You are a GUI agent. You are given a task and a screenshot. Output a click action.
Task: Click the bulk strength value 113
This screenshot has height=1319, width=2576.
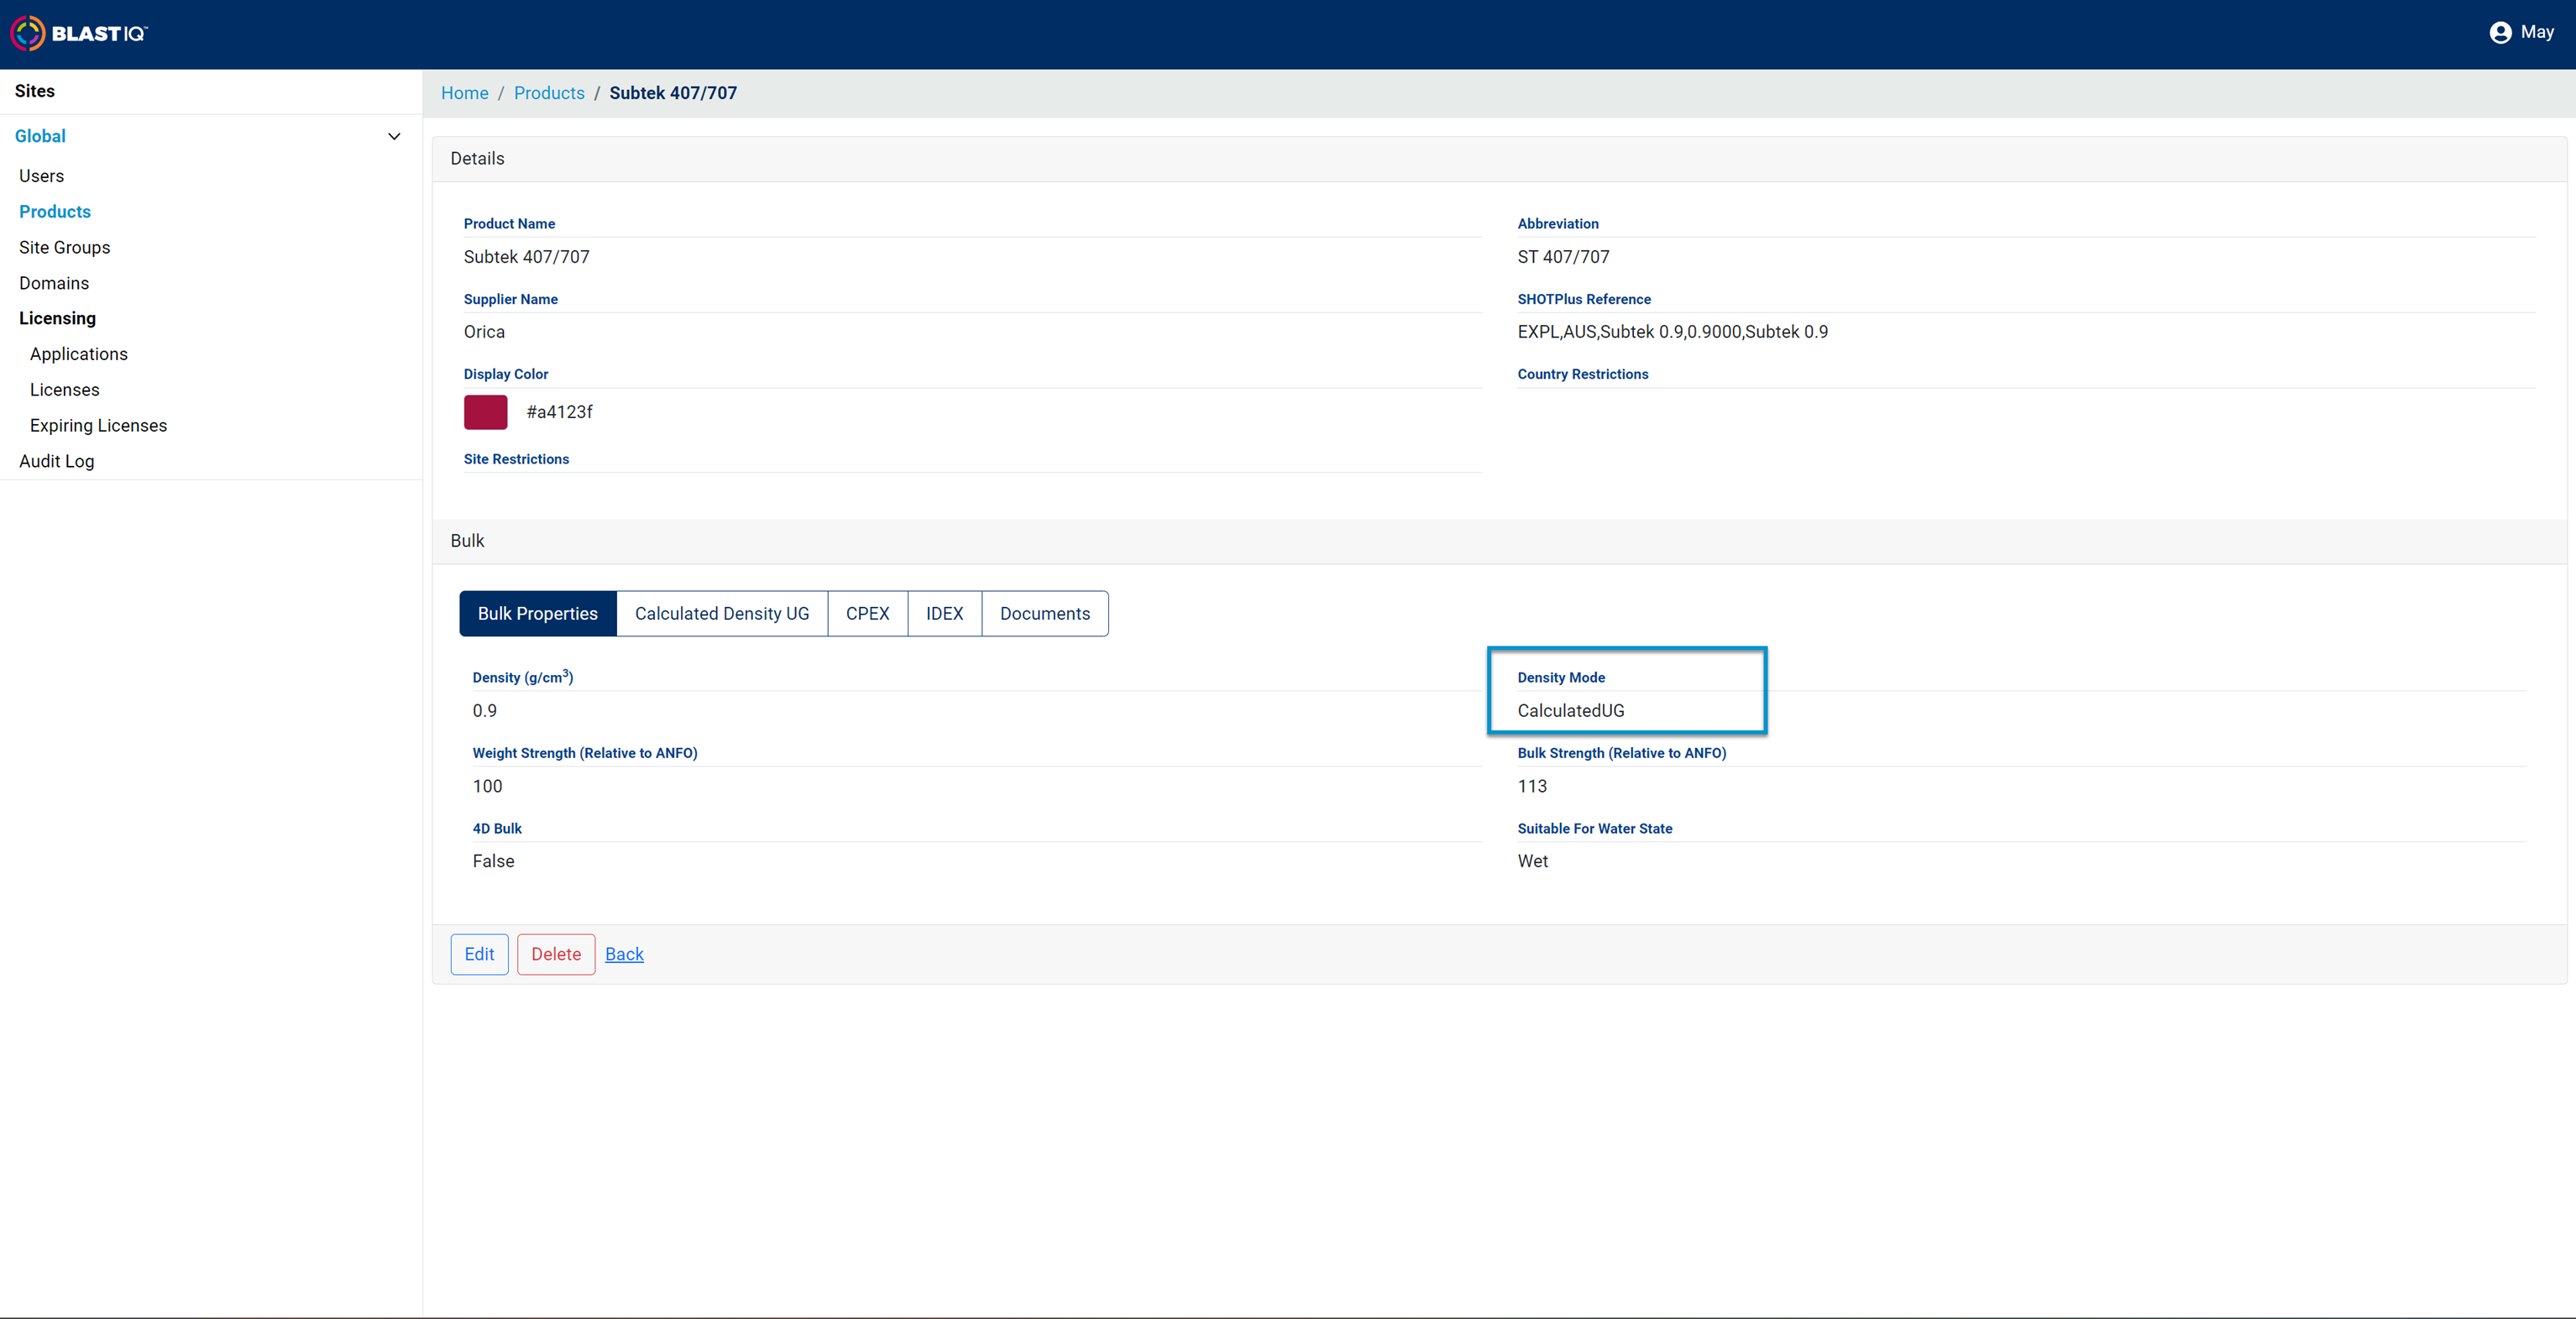click(x=1532, y=786)
